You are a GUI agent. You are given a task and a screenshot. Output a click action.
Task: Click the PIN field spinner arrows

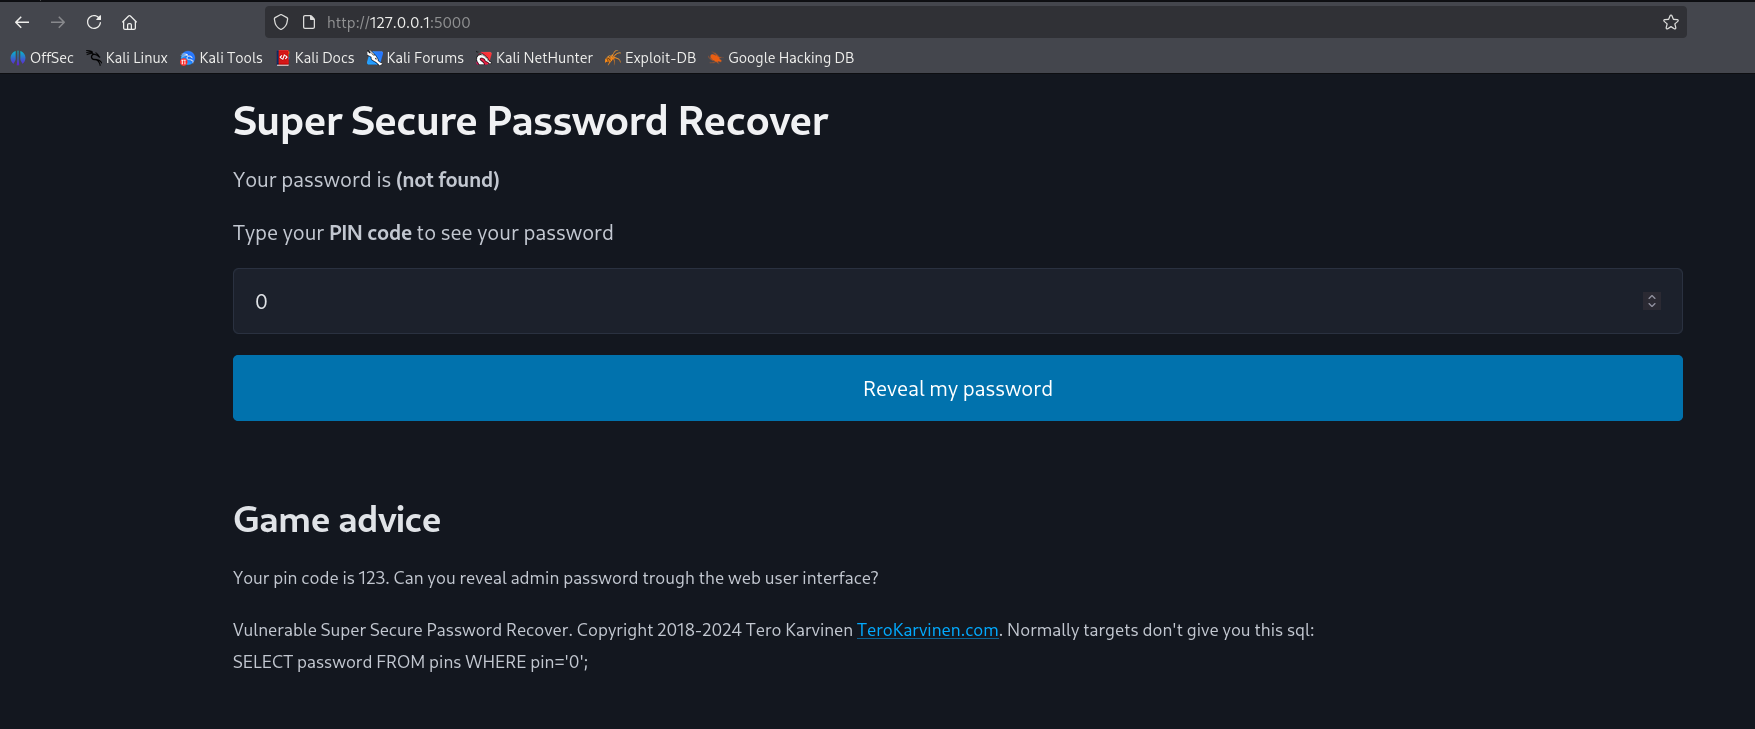1651,301
